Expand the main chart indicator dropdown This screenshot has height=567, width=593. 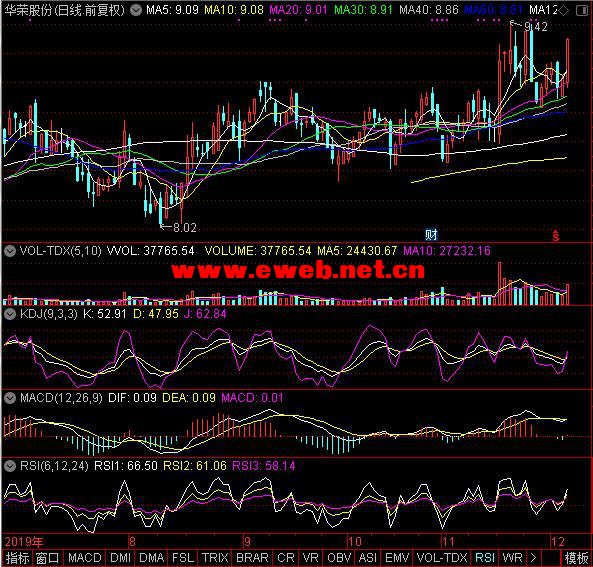pos(135,10)
